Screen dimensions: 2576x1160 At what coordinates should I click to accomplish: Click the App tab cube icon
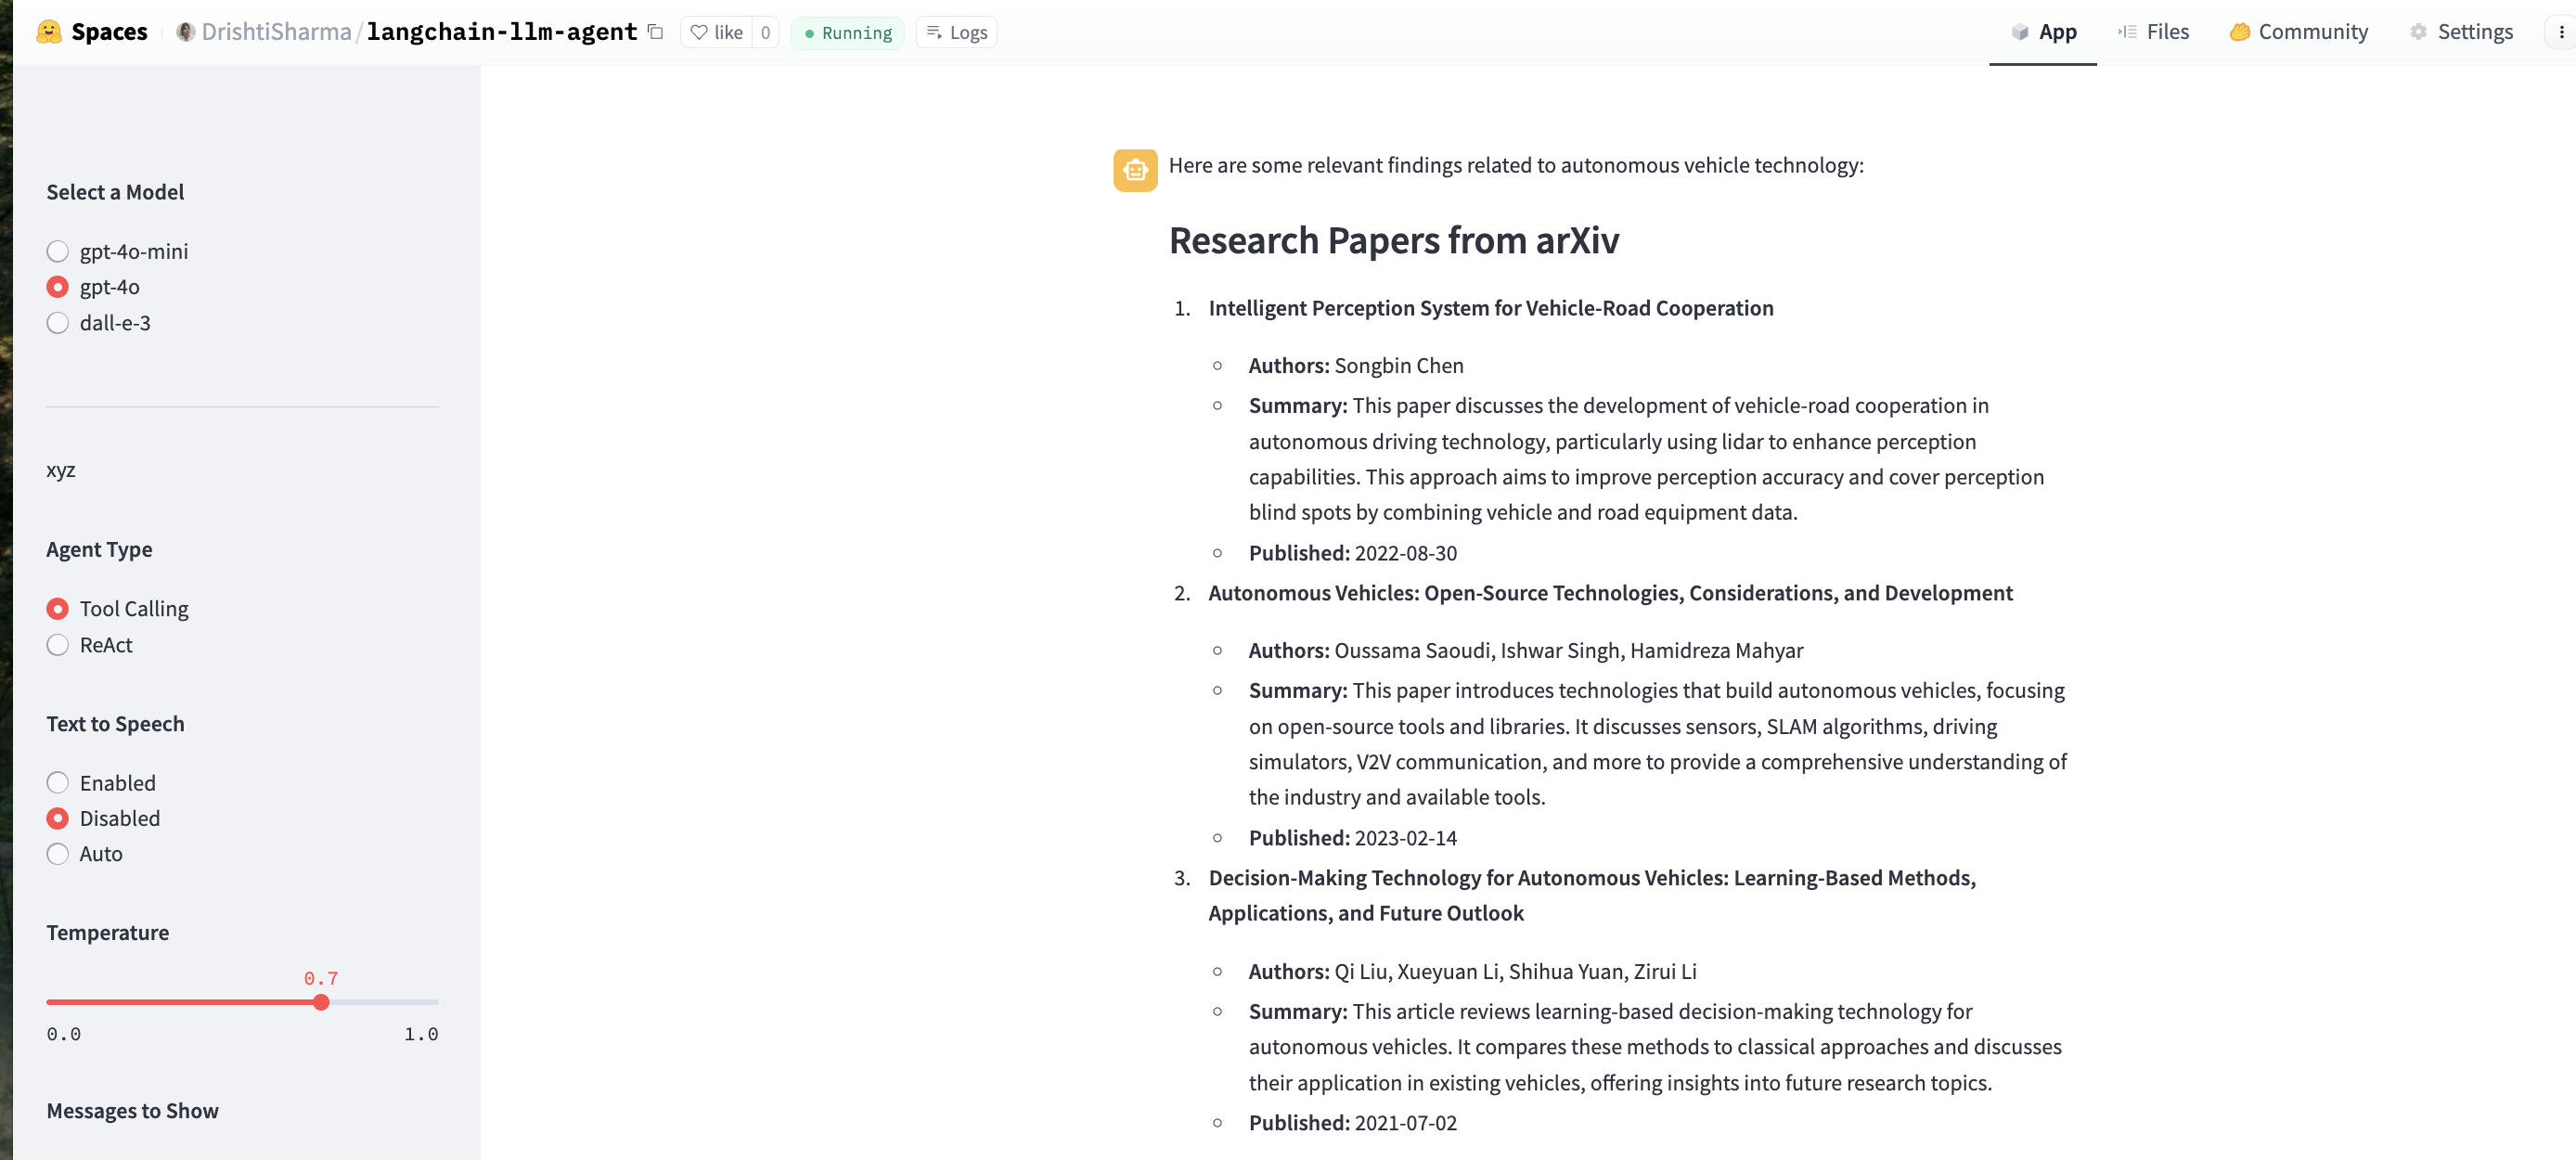[x=2020, y=32]
